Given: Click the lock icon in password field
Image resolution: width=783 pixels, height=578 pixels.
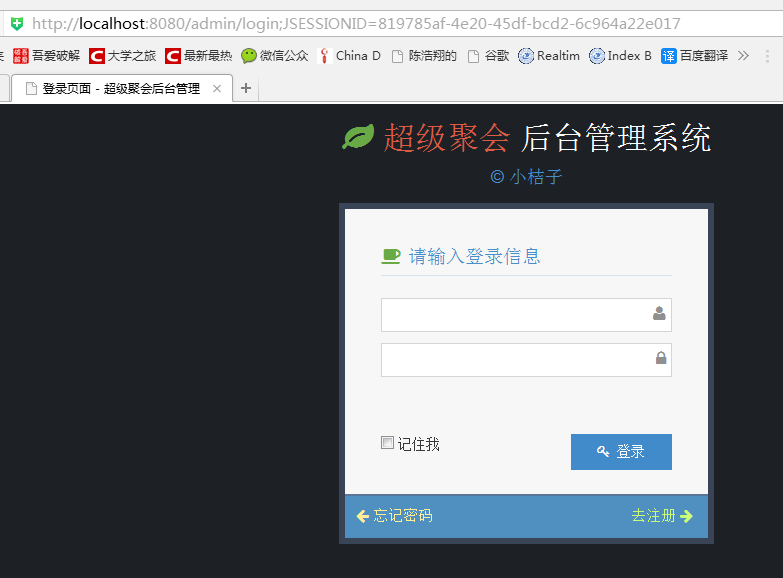Looking at the screenshot, I should click(x=661, y=358).
